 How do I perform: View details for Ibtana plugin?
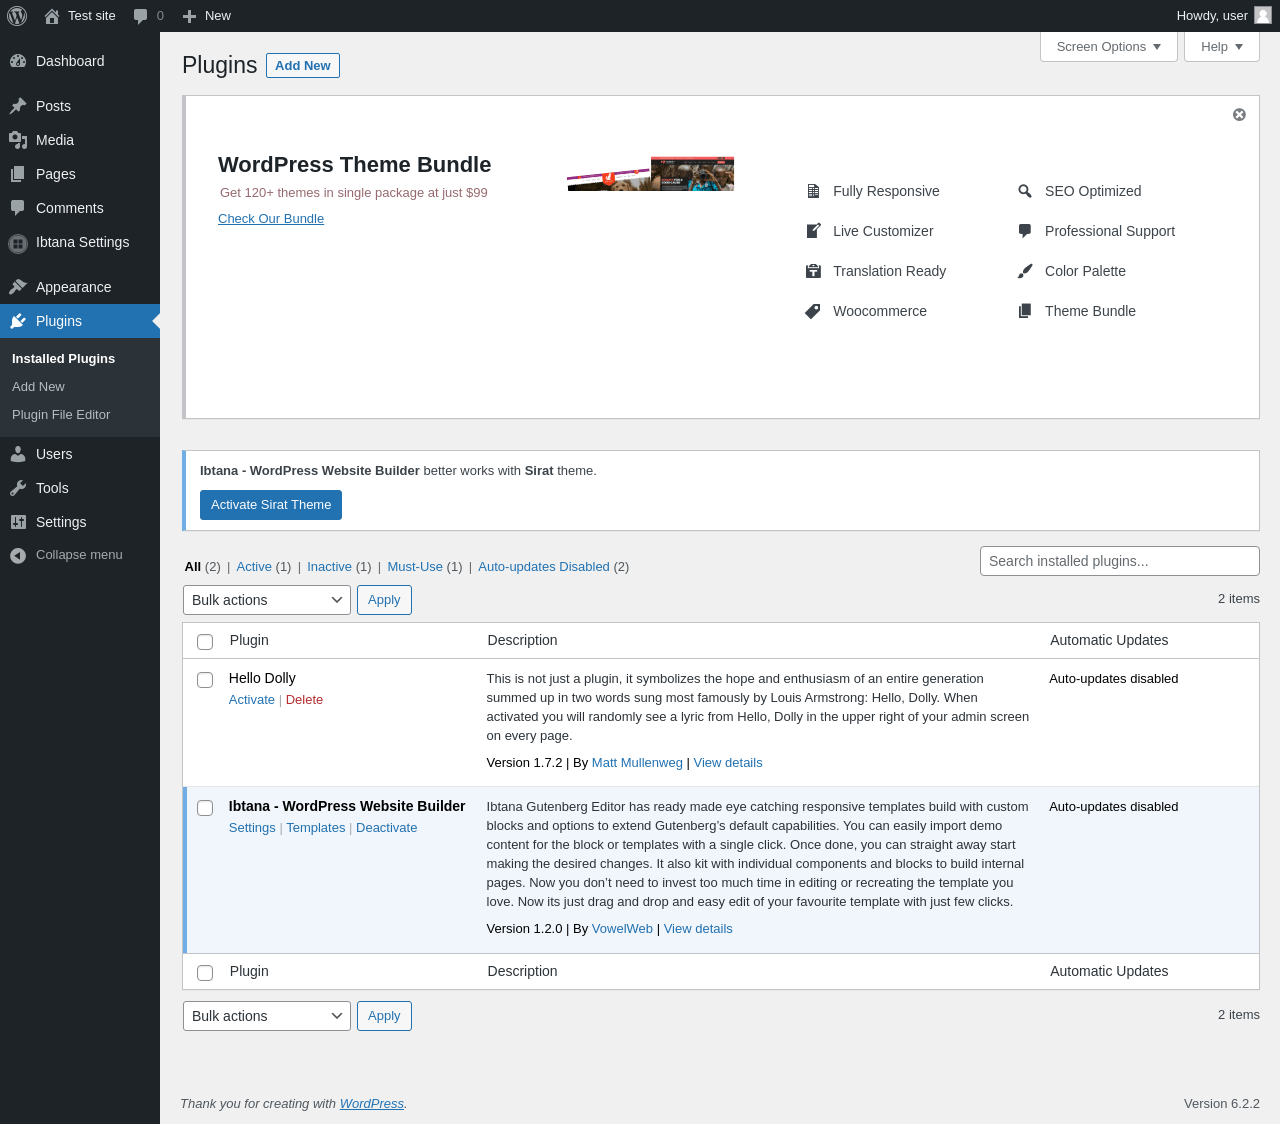[698, 929]
